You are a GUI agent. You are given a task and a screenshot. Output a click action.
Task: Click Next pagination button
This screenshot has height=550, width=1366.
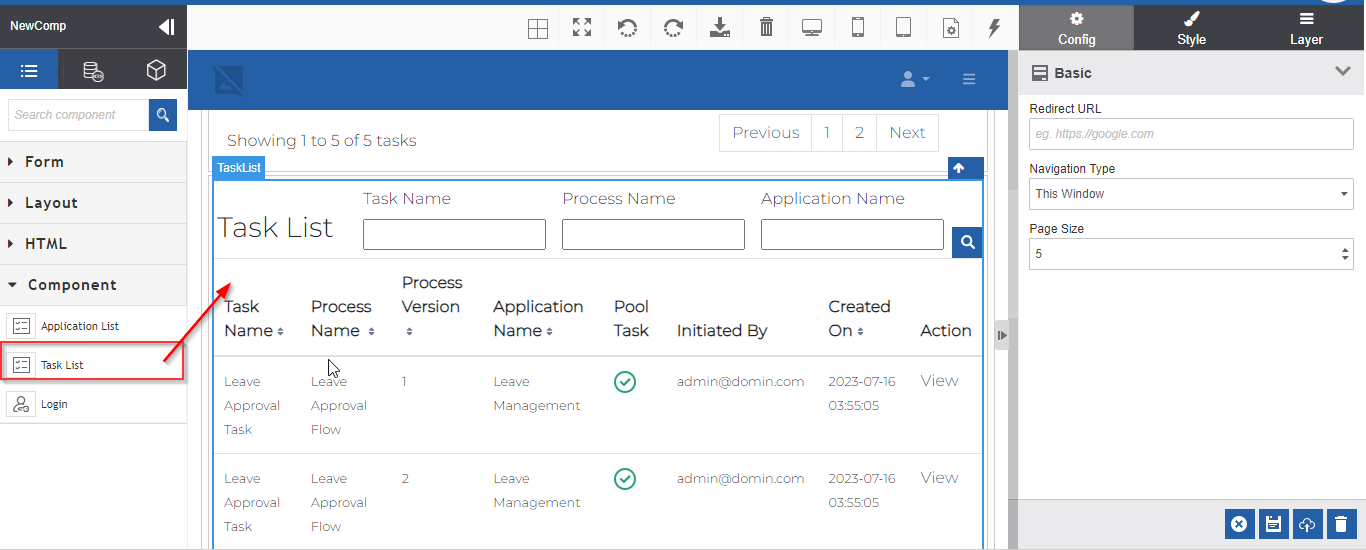907,132
